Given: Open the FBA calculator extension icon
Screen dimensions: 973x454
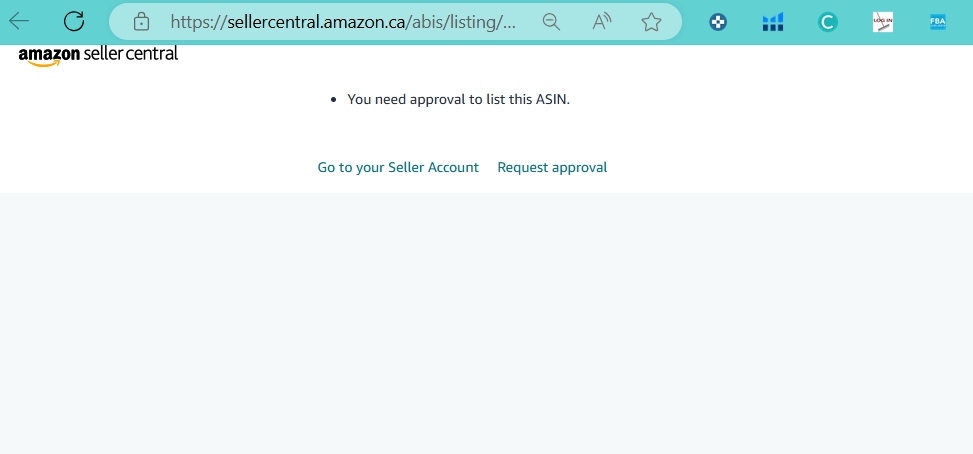Looking at the screenshot, I should pos(938,22).
